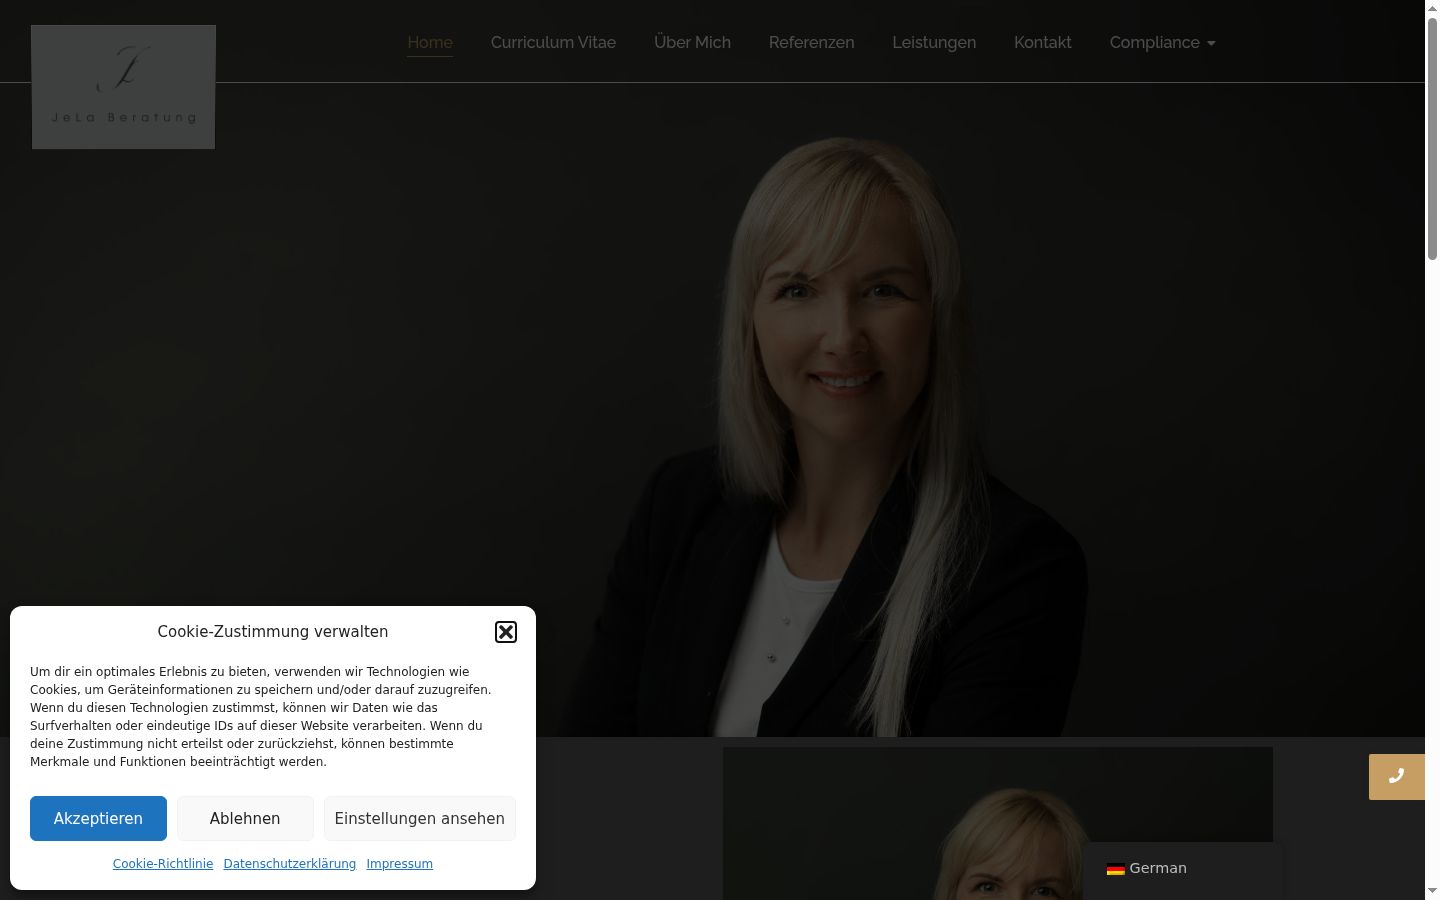Open the Datenschutzerklärung link

click(x=290, y=864)
